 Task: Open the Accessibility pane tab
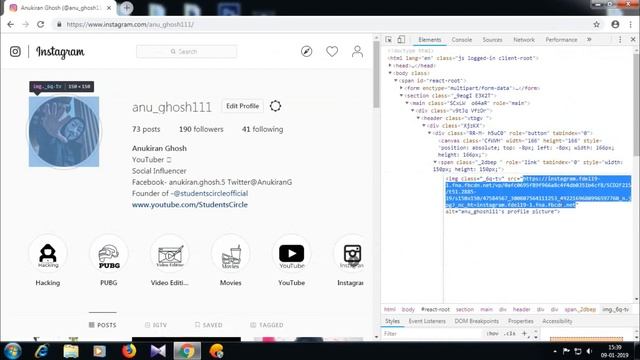[557, 321]
